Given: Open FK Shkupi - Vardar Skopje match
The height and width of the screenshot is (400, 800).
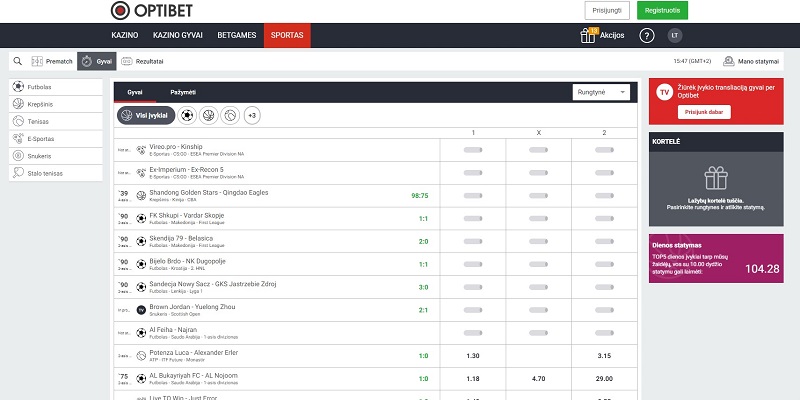Looking at the screenshot, I should (x=187, y=215).
